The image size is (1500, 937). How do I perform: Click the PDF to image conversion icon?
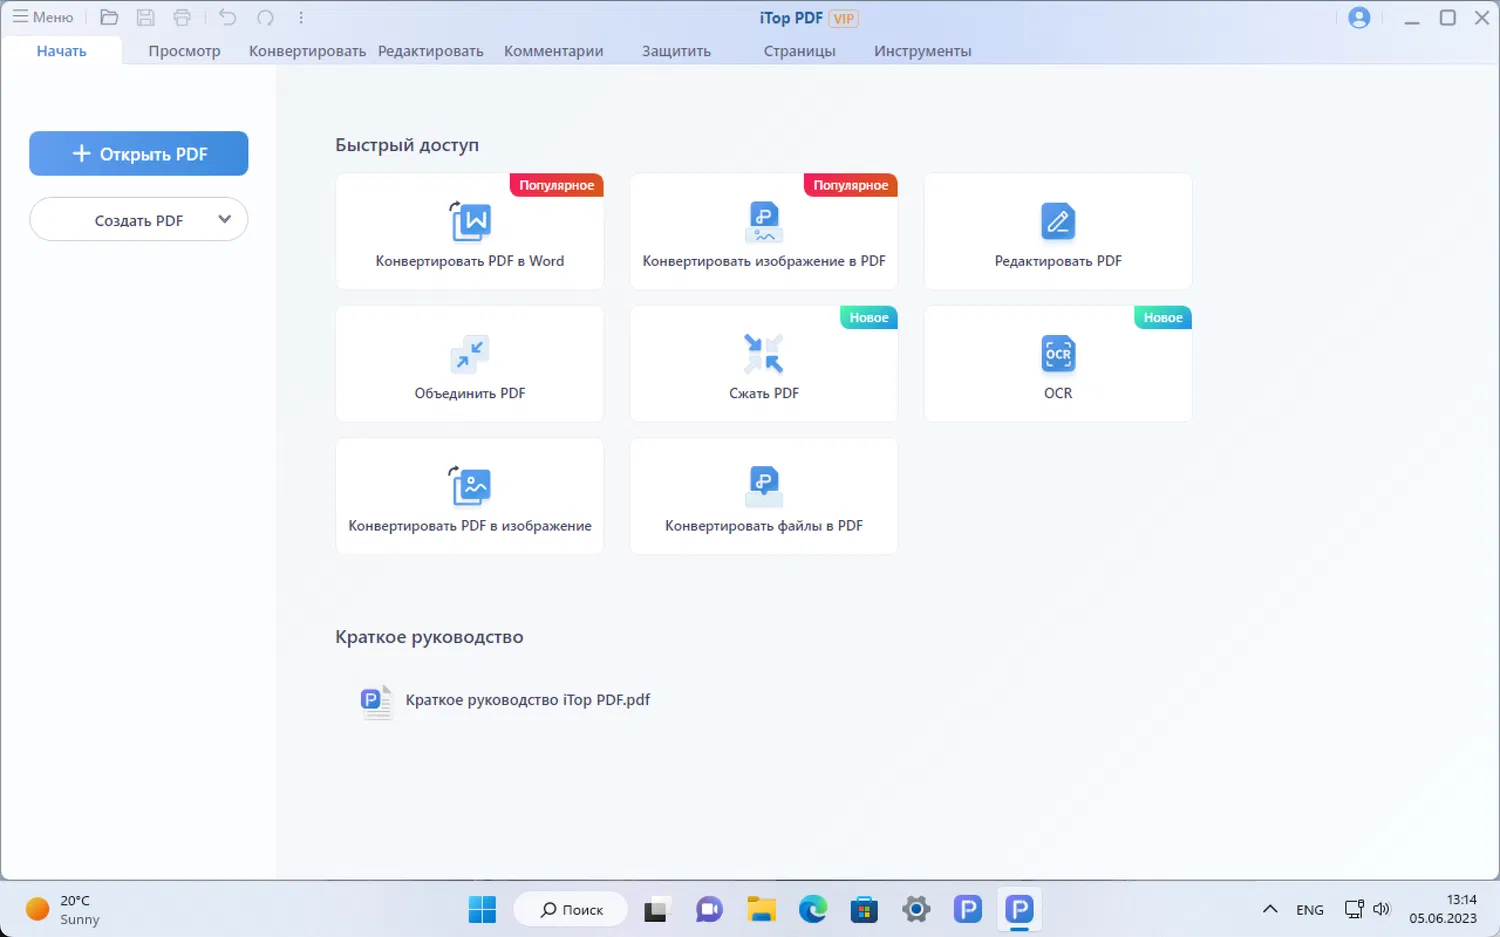coord(470,486)
